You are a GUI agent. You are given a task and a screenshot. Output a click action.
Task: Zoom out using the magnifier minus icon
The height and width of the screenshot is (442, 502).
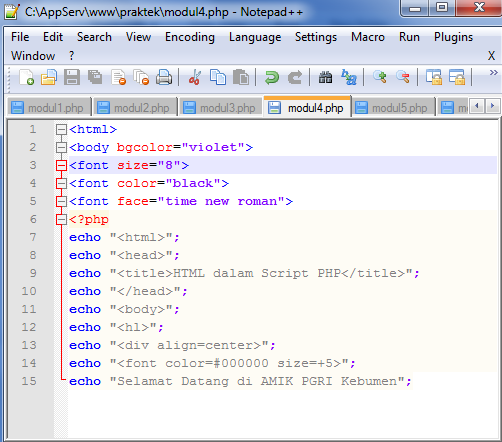(x=403, y=77)
